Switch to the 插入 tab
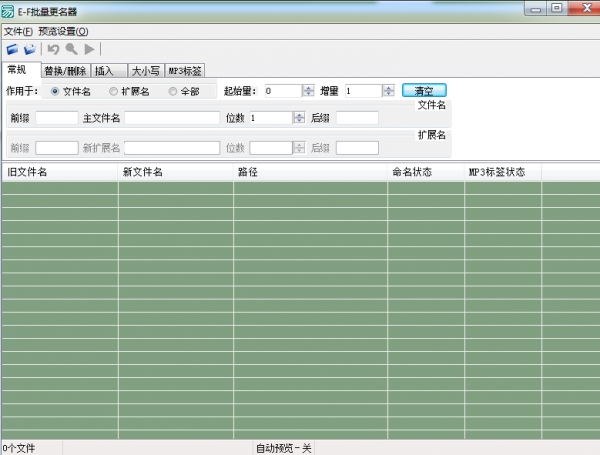This screenshot has width=600, height=455. pyautogui.click(x=109, y=71)
